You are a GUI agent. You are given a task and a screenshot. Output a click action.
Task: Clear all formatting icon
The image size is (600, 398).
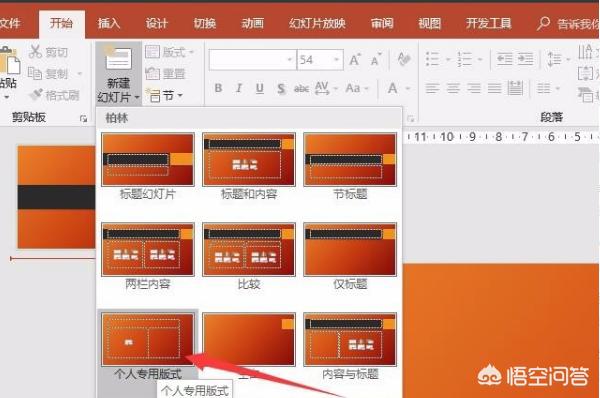[404, 59]
